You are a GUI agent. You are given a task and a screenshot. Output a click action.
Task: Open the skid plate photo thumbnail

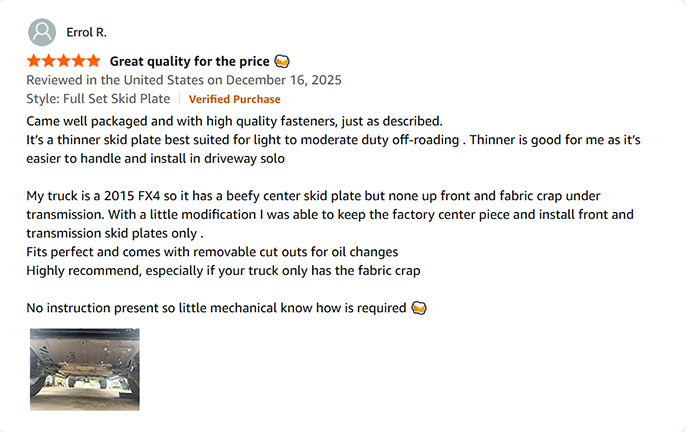click(x=84, y=368)
